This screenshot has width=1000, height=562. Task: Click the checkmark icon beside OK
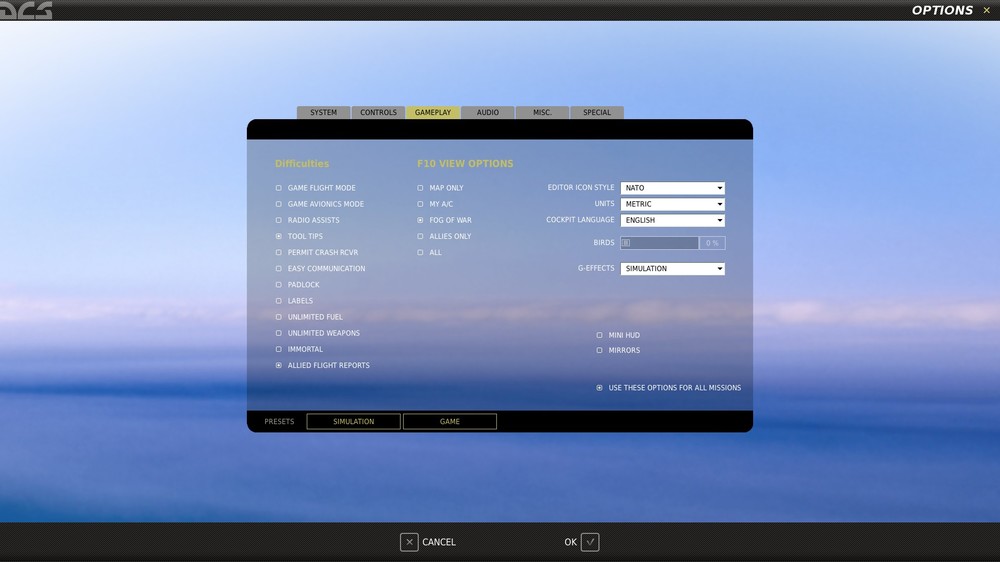pos(590,542)
